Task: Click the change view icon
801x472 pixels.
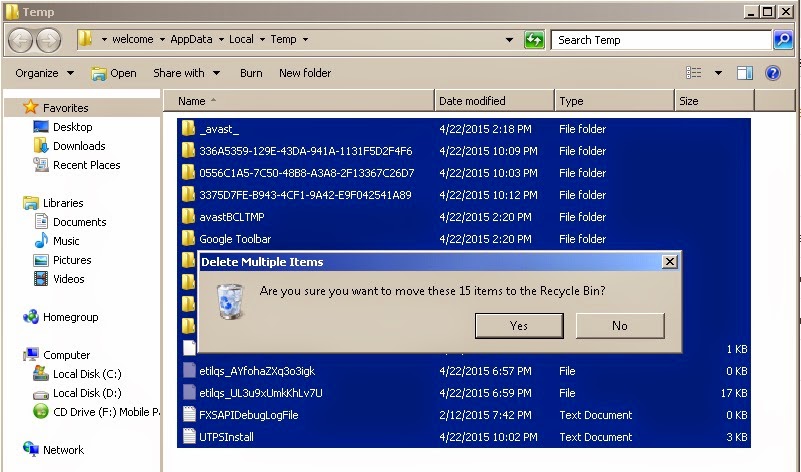Action: click(693, 73)
